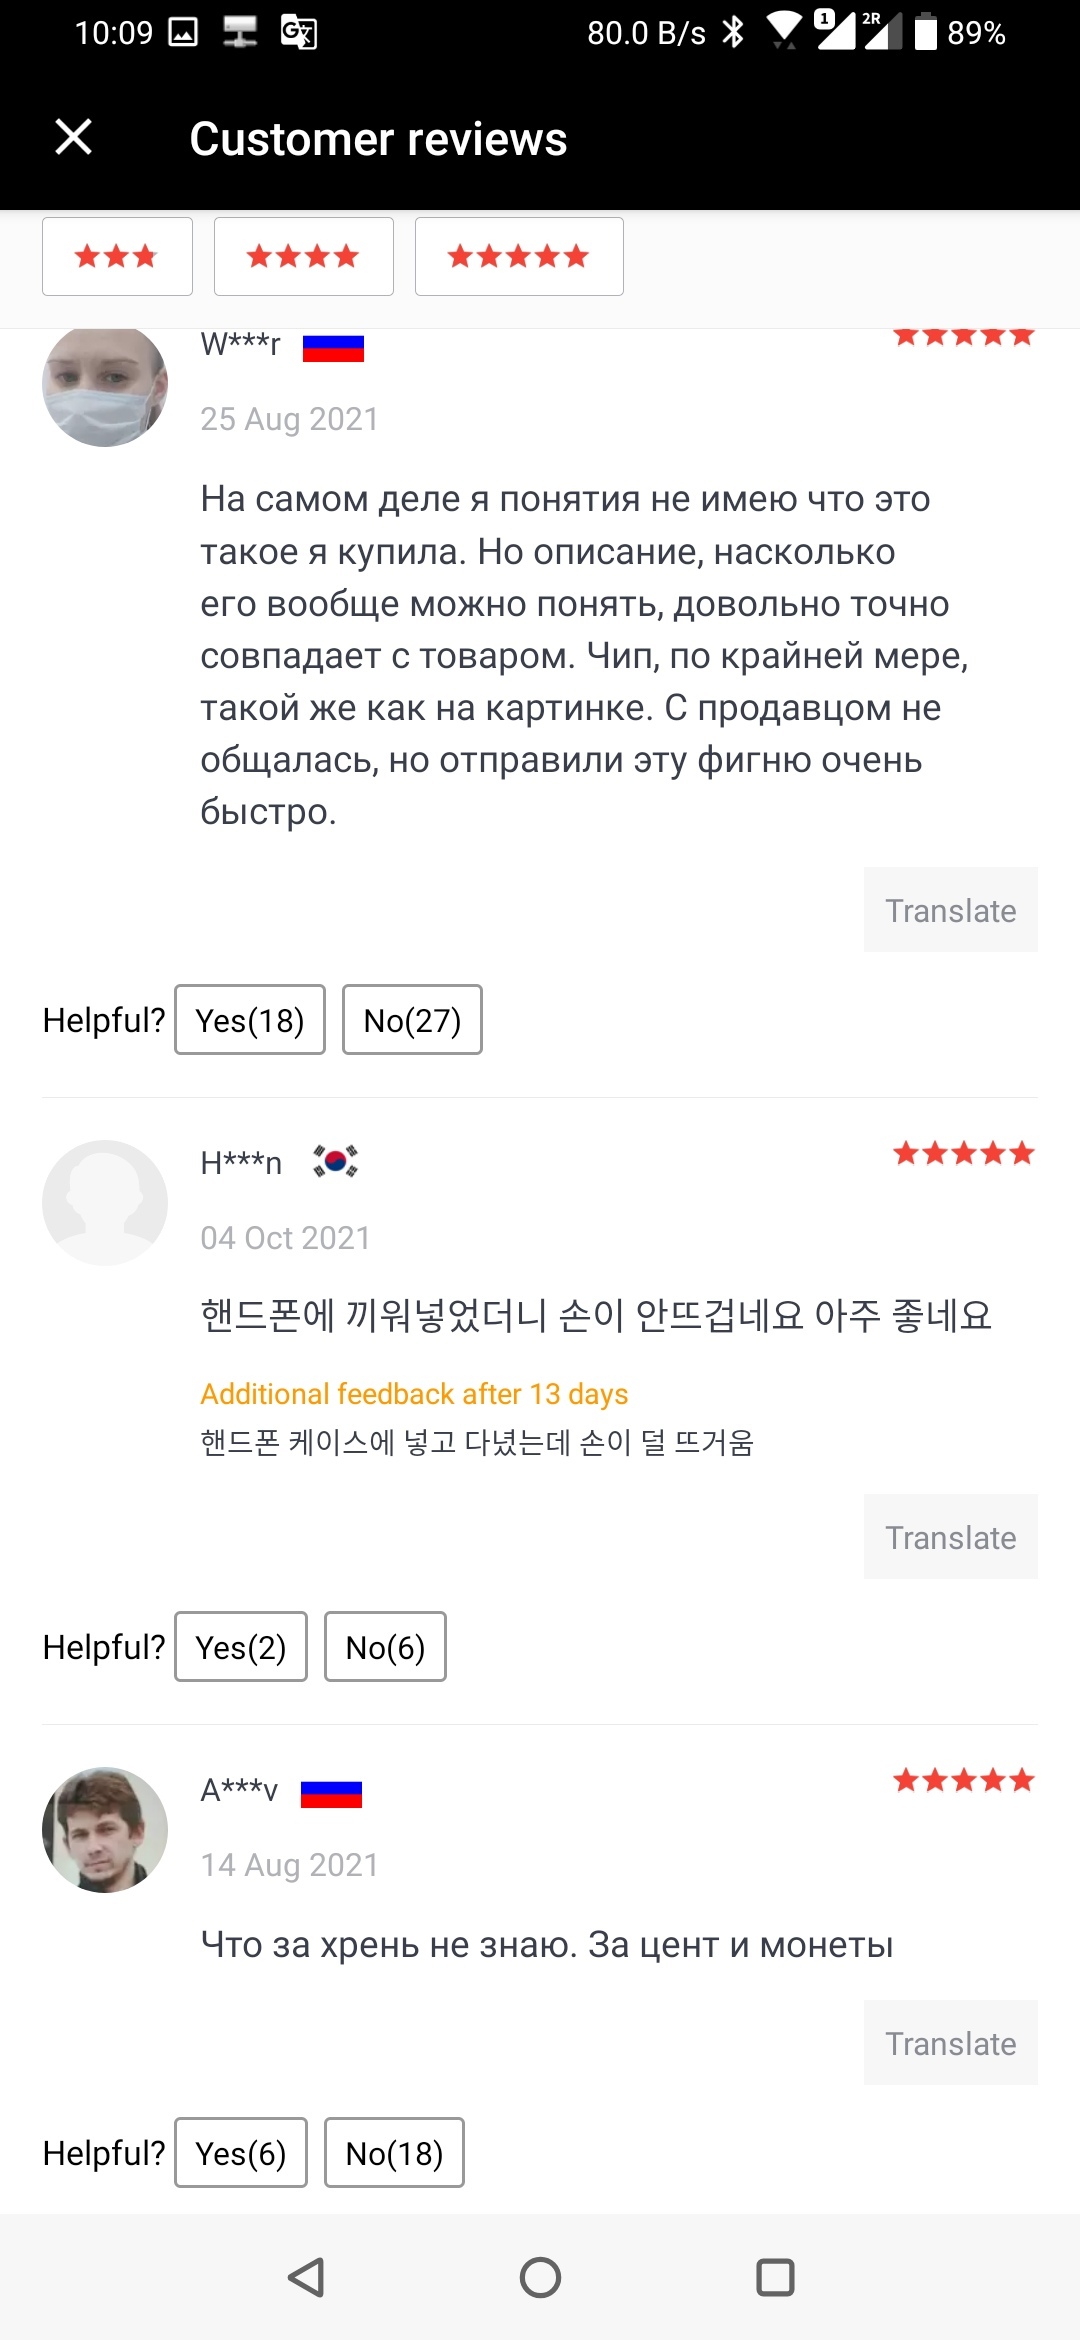Mark W***r's review helpful with Yes(18)
Screen dimensions: 1080x2340
pos(250,1020)
